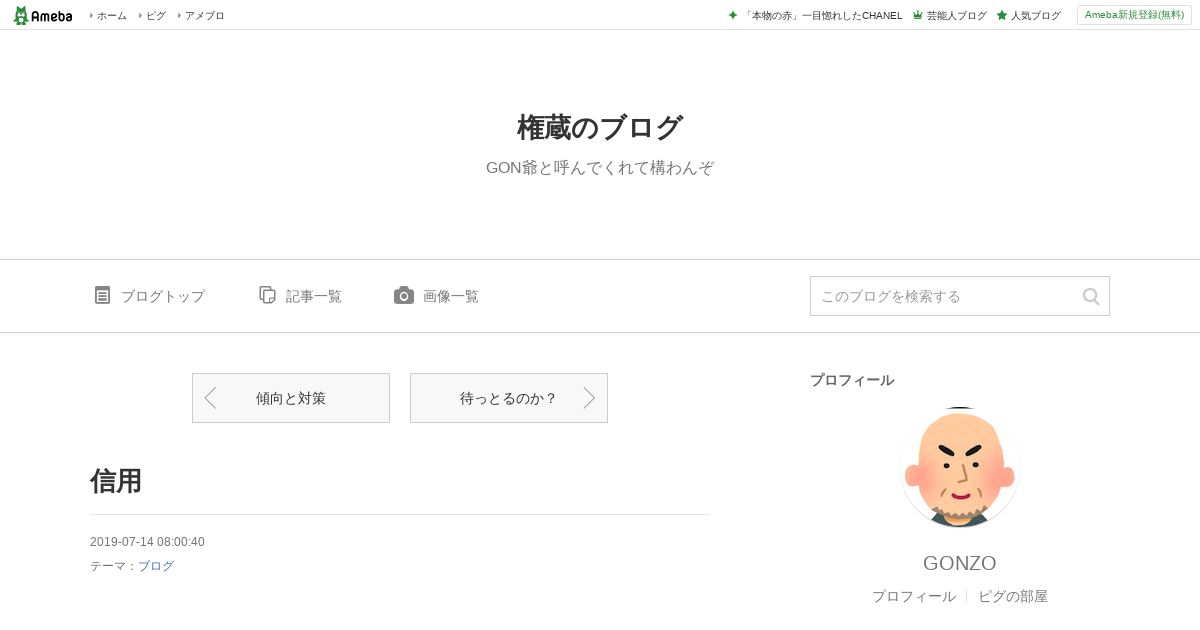The height and width of the screenshot is (630, 1200).
Task: Go to previous post 傾向と対策
Action: pyautogui.click(x=291, y=398)
